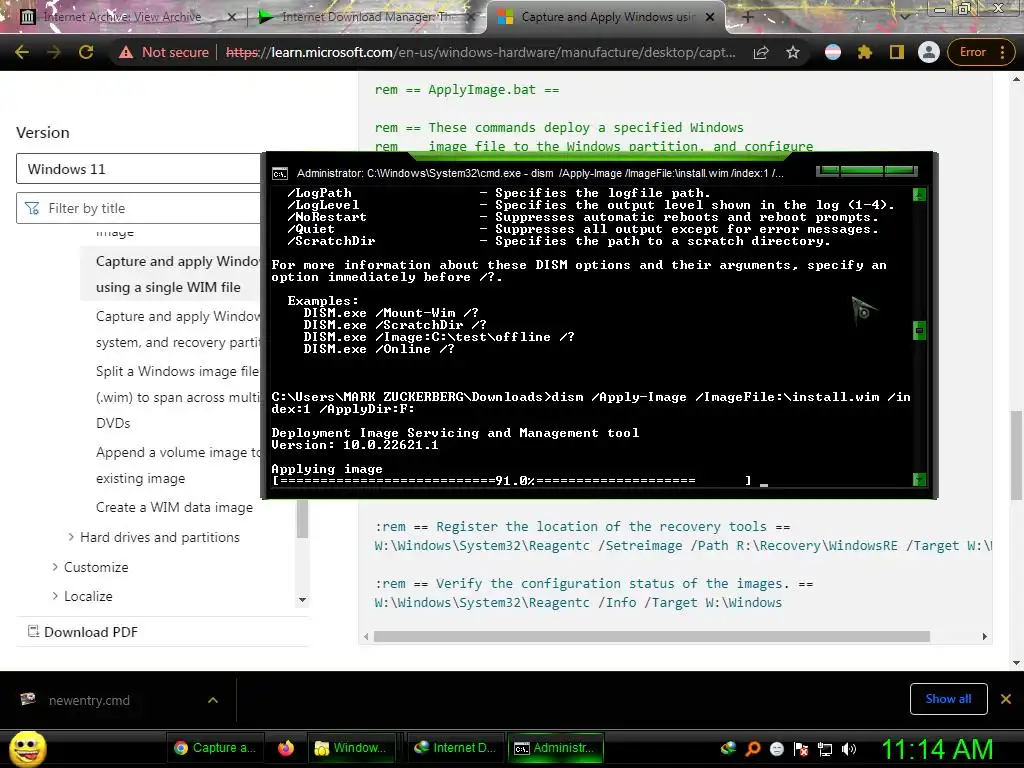This screenshot has width=1024, height=768.
Task: Click the cmd window scrollbar up arrow
Action: (919, 194)
